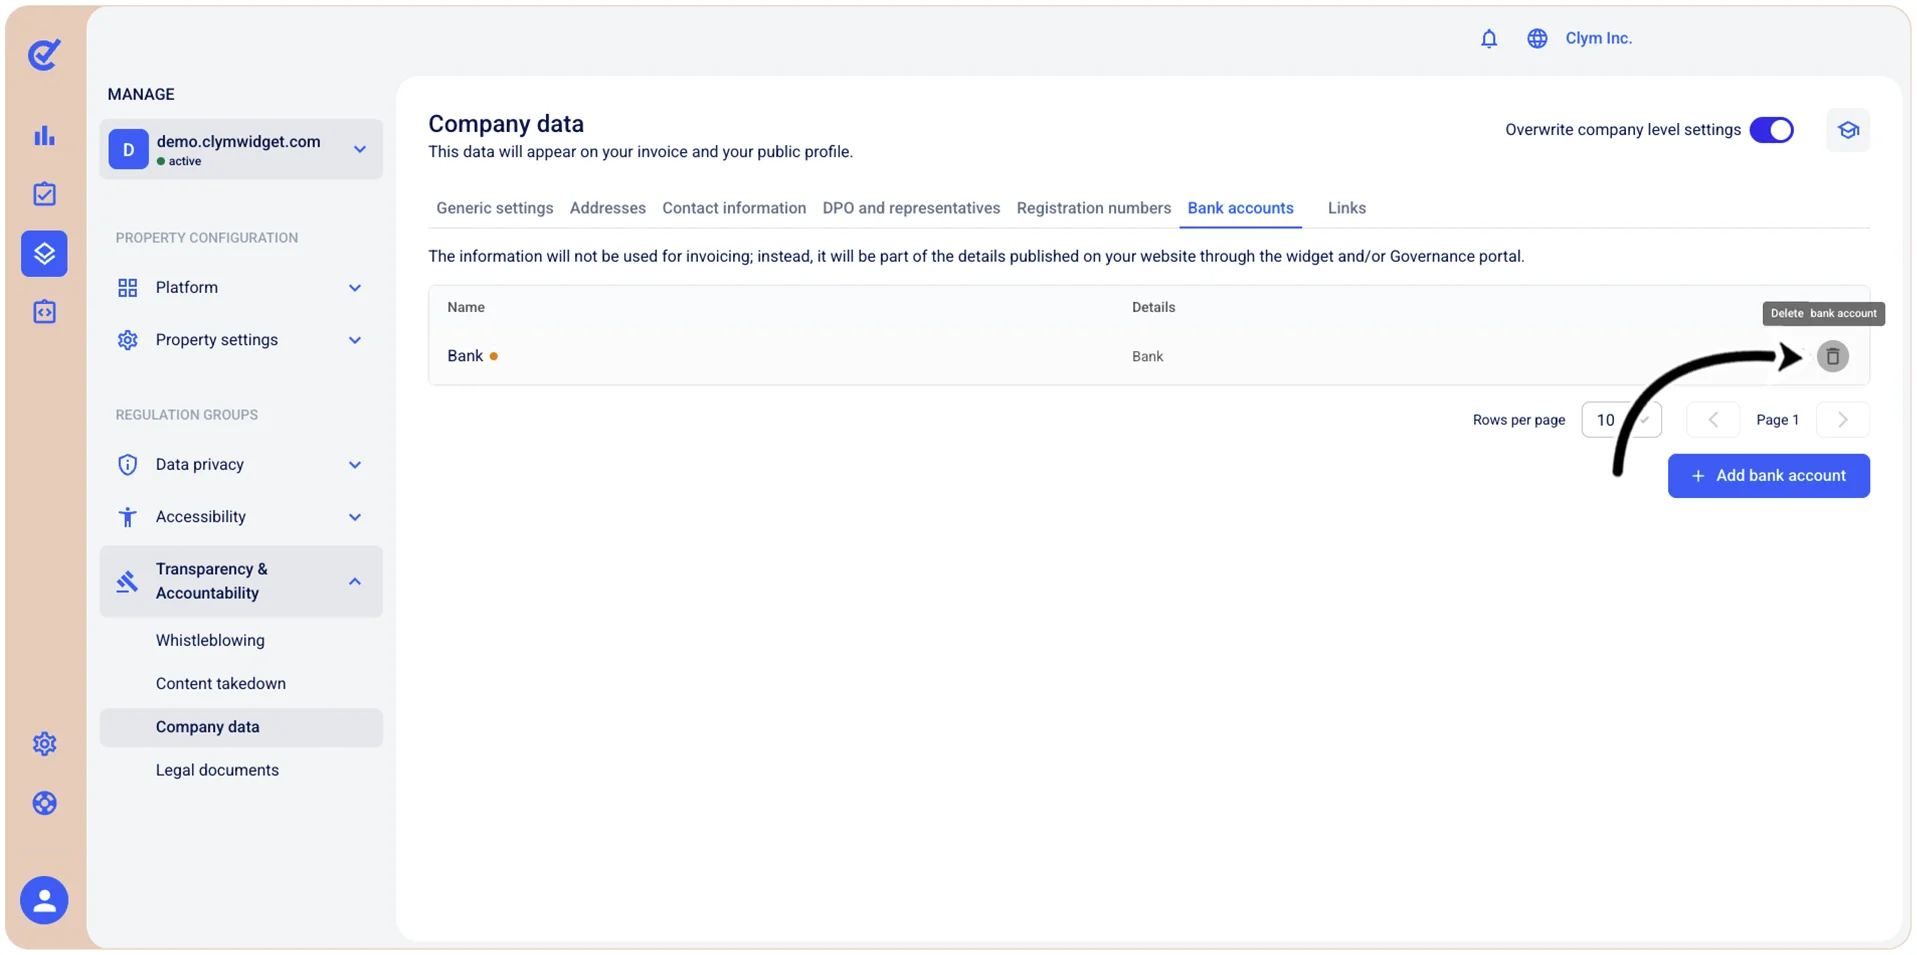Open the notifications bell
Image resolution: width=1917 pixels, height=955 pixels.
click(x=1489, y=38)
